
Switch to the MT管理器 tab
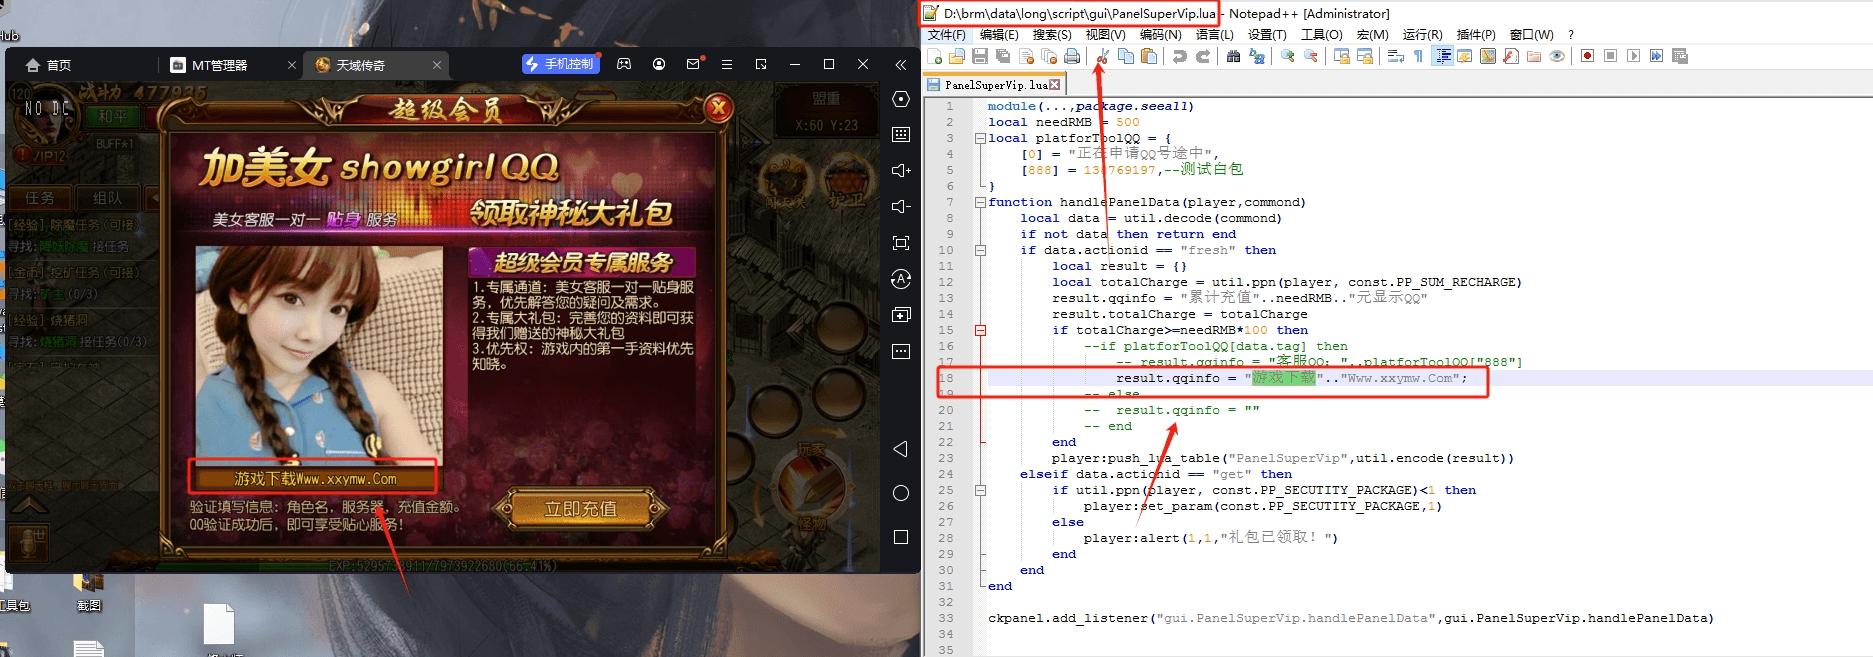click(x=220, y=65)
